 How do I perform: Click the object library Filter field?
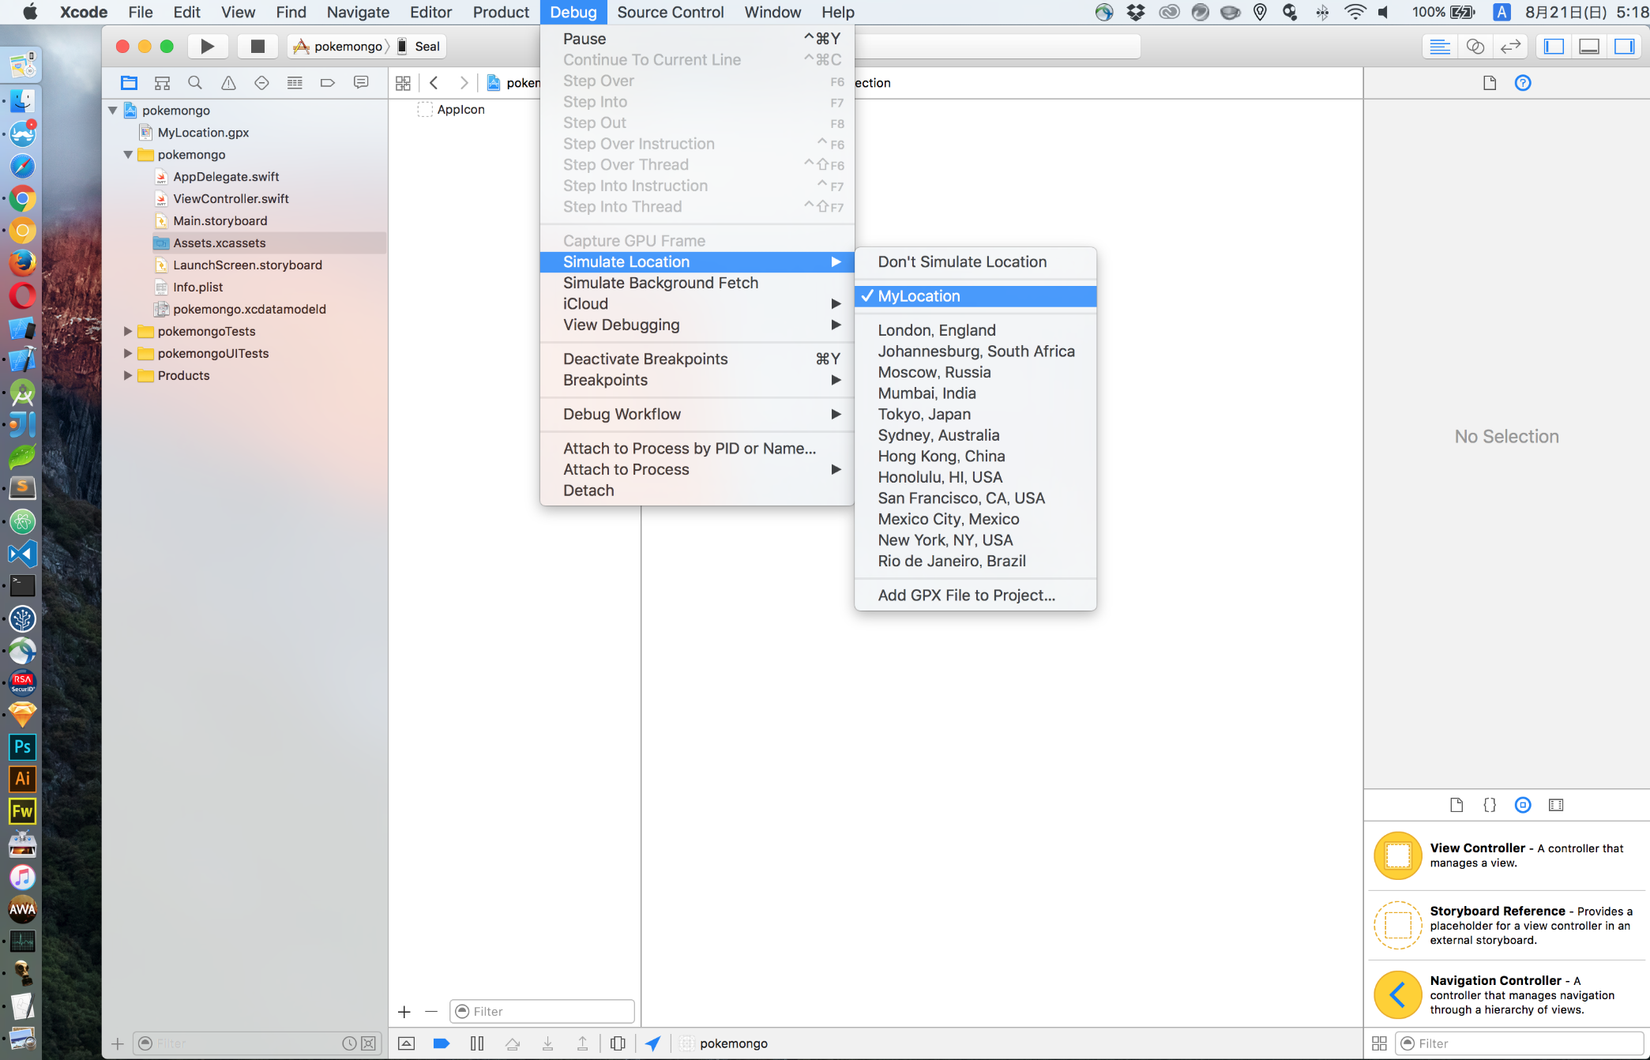pyautogui.click(x=1519, y=1043)
